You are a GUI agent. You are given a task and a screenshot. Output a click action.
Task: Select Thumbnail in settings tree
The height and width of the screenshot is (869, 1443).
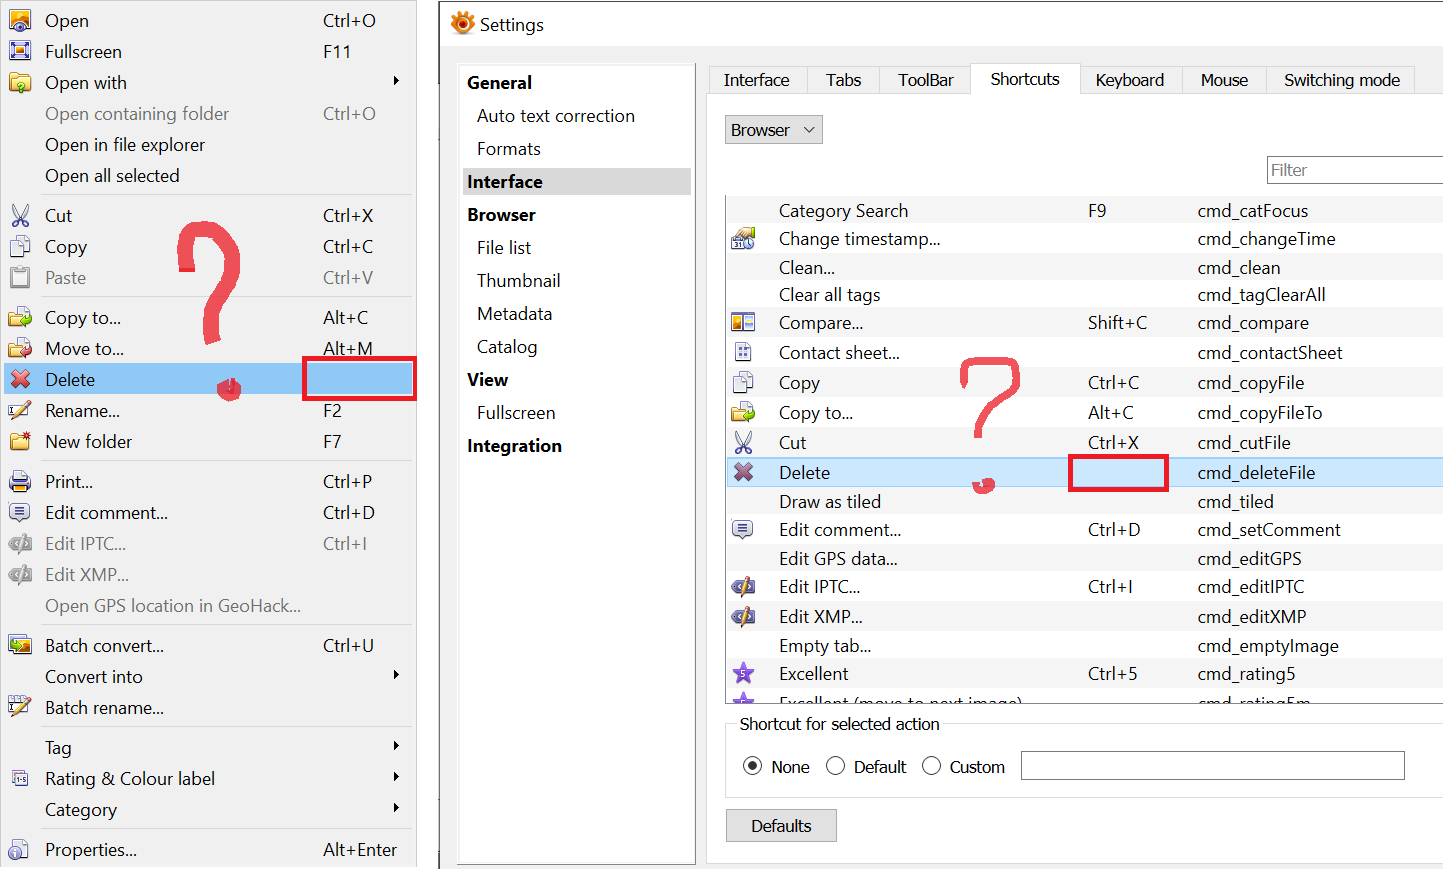(x=519, y=281)
